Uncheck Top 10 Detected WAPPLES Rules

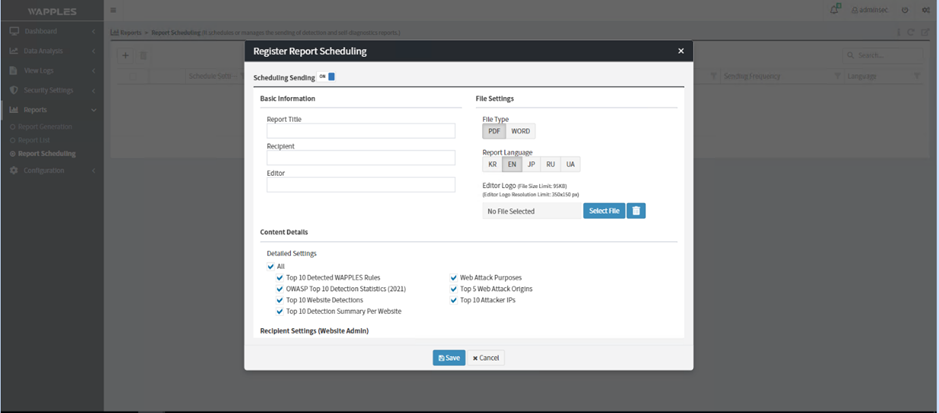(x=280, y=277)
